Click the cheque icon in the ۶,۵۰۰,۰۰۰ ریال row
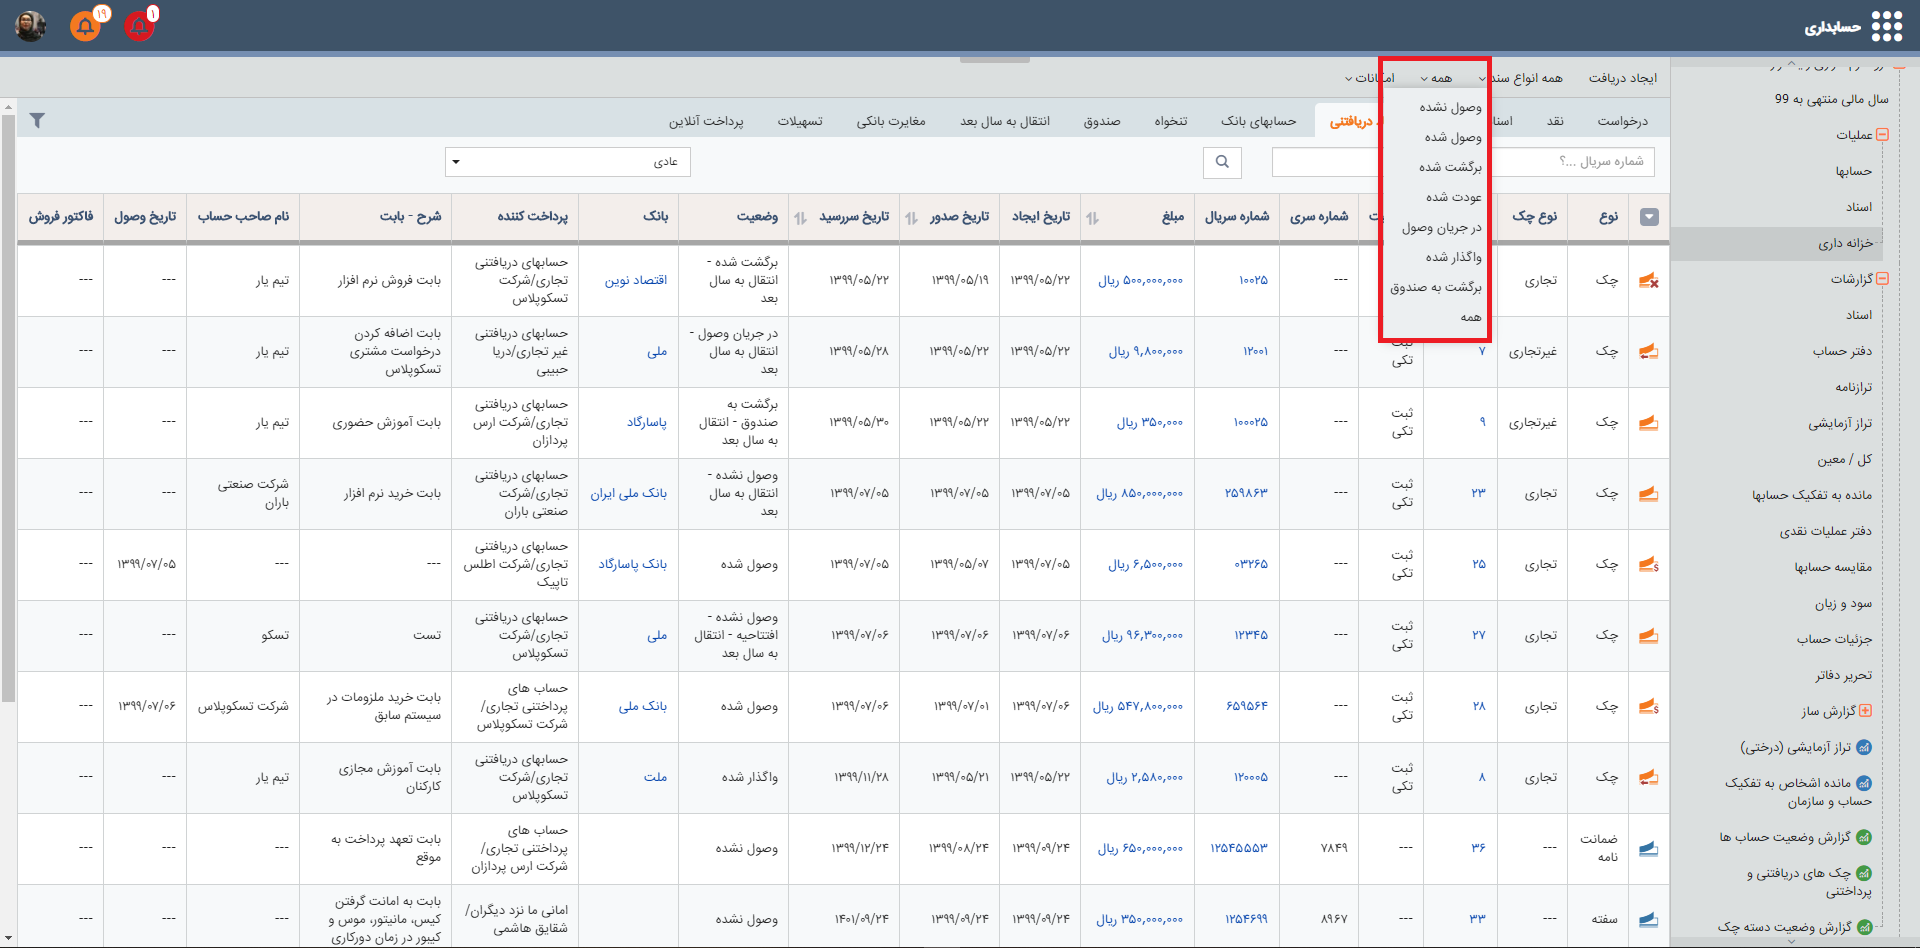The image size is (1920, 948). point(1649,565)
